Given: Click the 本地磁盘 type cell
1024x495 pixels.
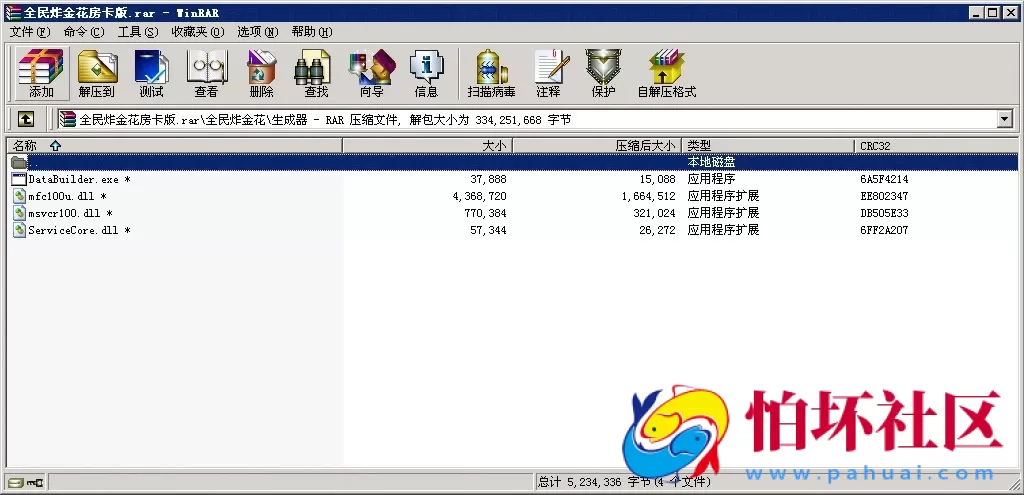Looking at the screenshot, I should [712, 162].
